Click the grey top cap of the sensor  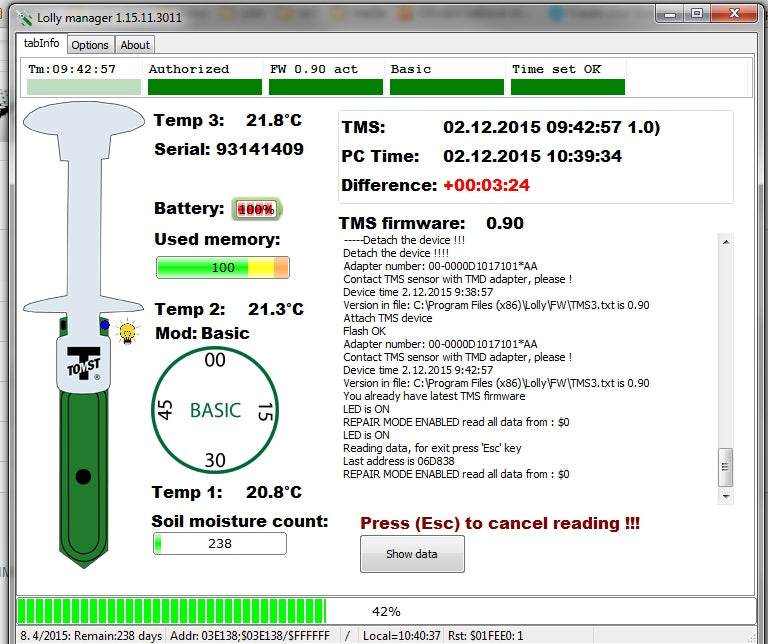tap(84, 120)
